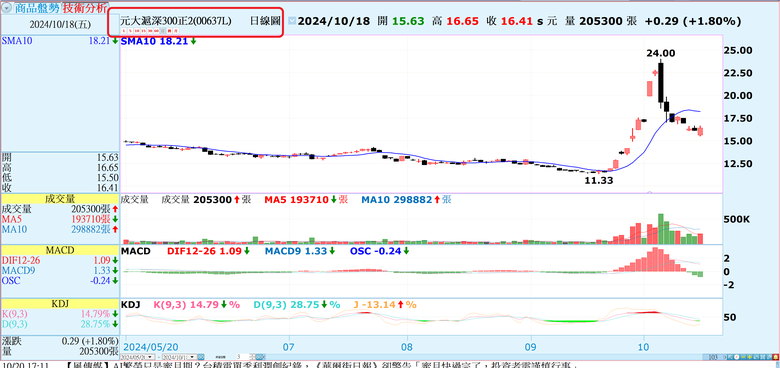Click the 日線圖 chart type label
780x368 pixels.
265,21
